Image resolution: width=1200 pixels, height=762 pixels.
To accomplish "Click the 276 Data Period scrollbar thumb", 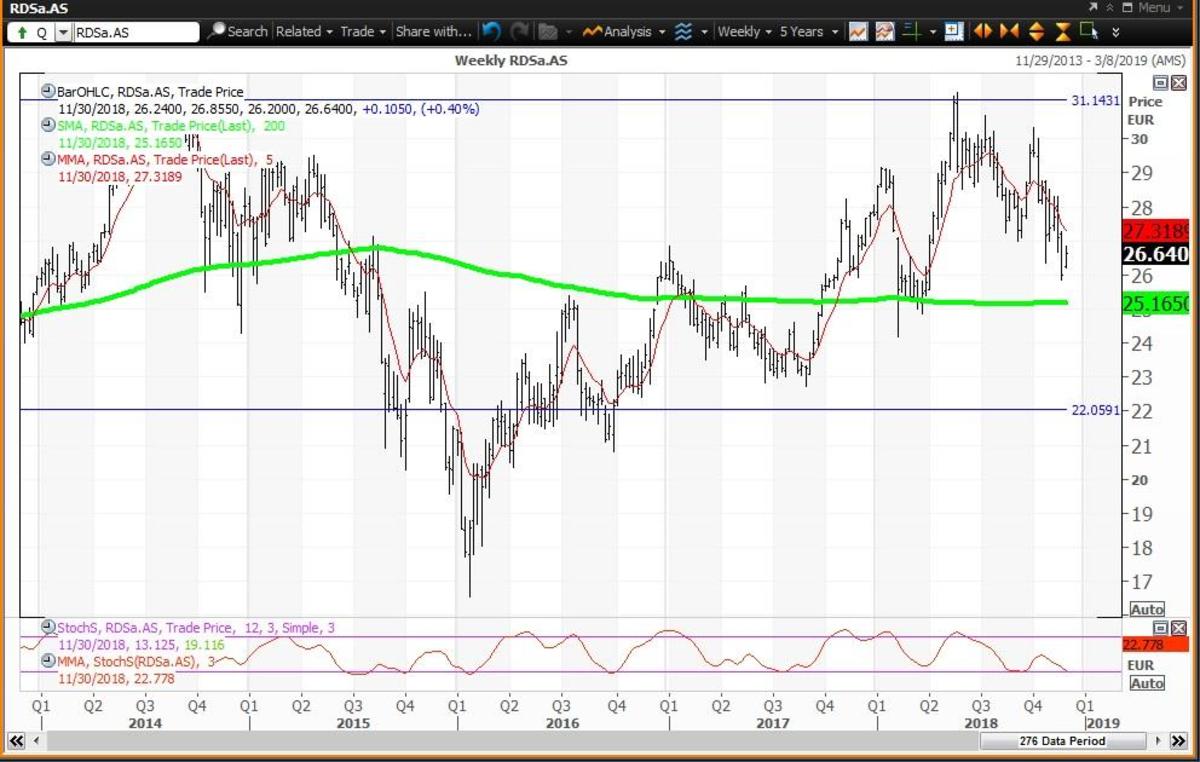I will pyautogui.click(x=1060, y=741).
